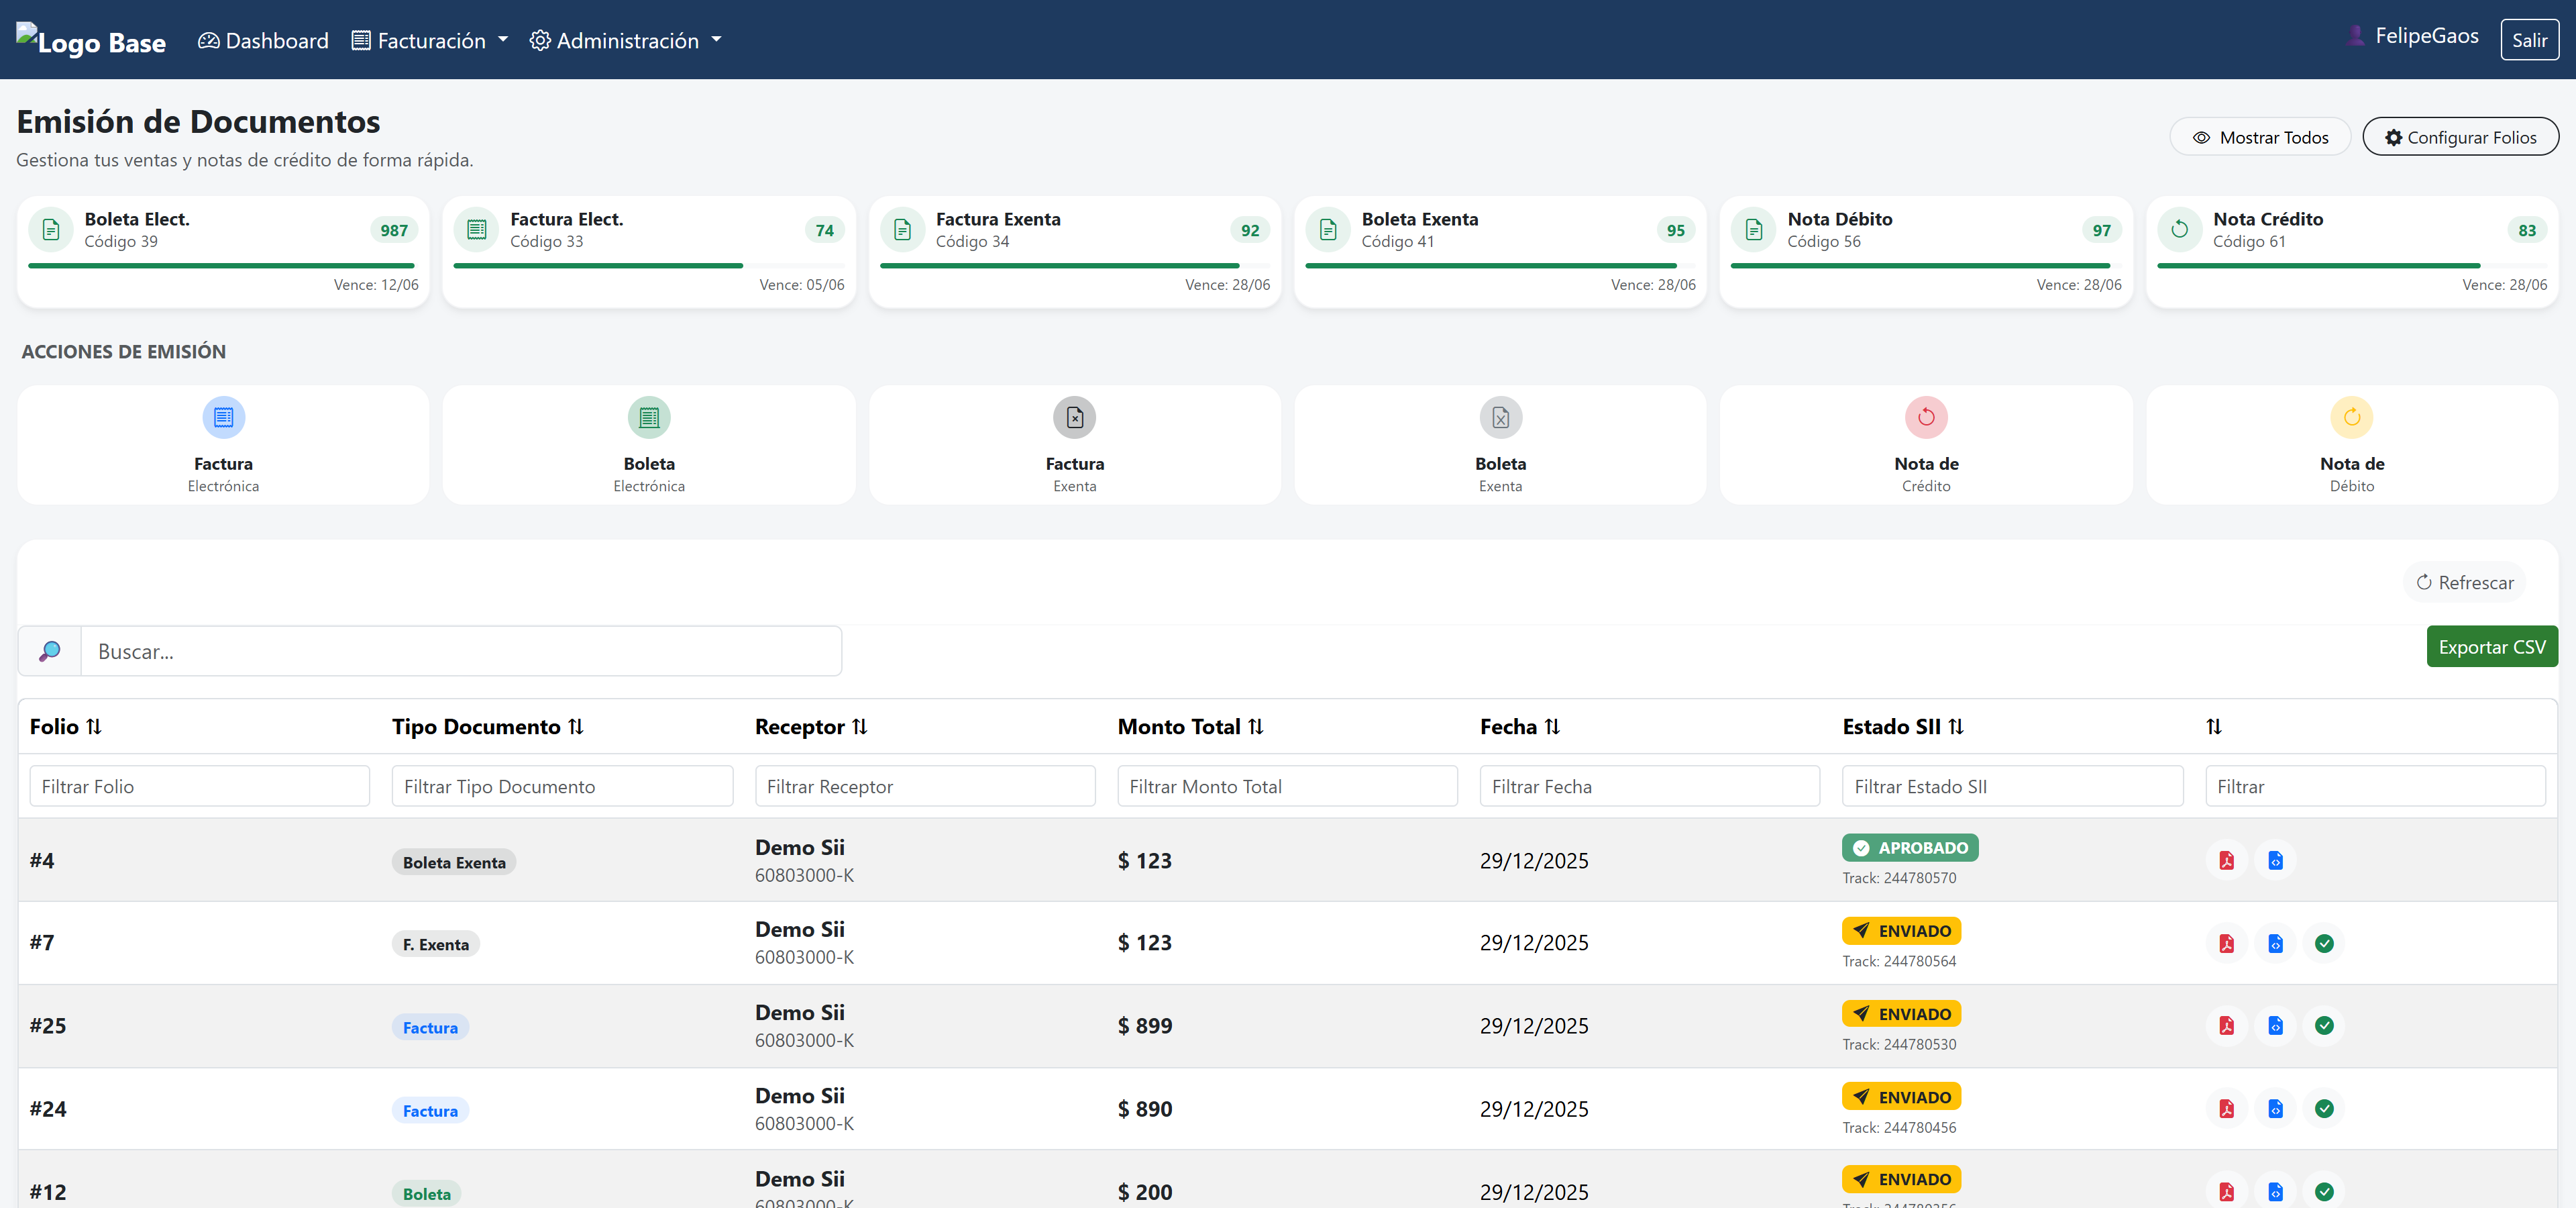Open the Administración dropdown menu
Image resolution: width=2576 pixels, height=1208 pixels.
pyautogui.click(x=625, y=40)
